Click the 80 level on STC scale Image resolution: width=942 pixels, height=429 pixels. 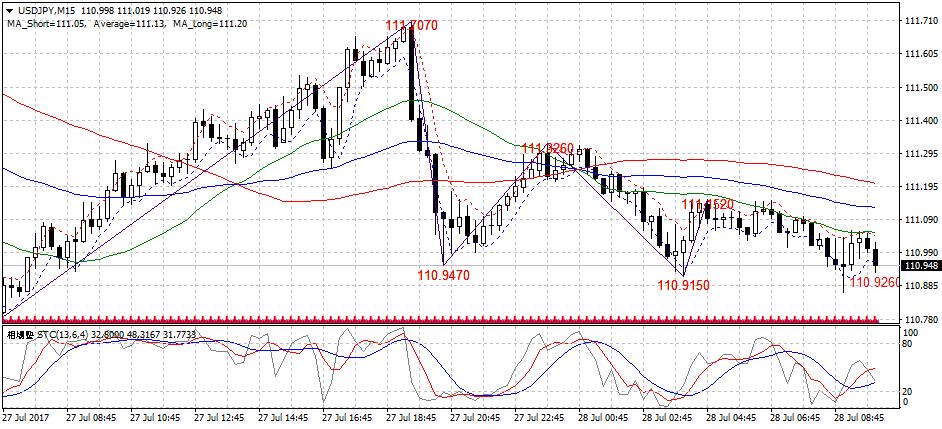tap(908, 345)
